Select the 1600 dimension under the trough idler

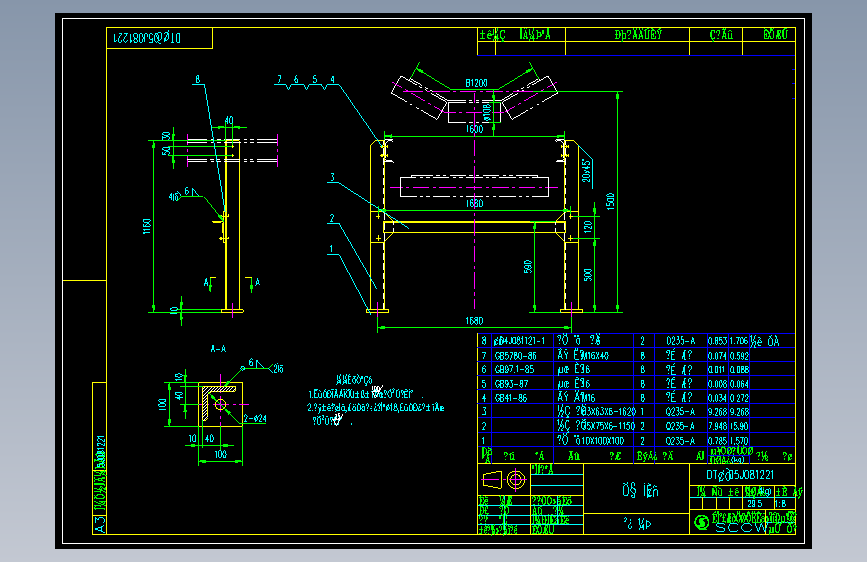(474, 129)
